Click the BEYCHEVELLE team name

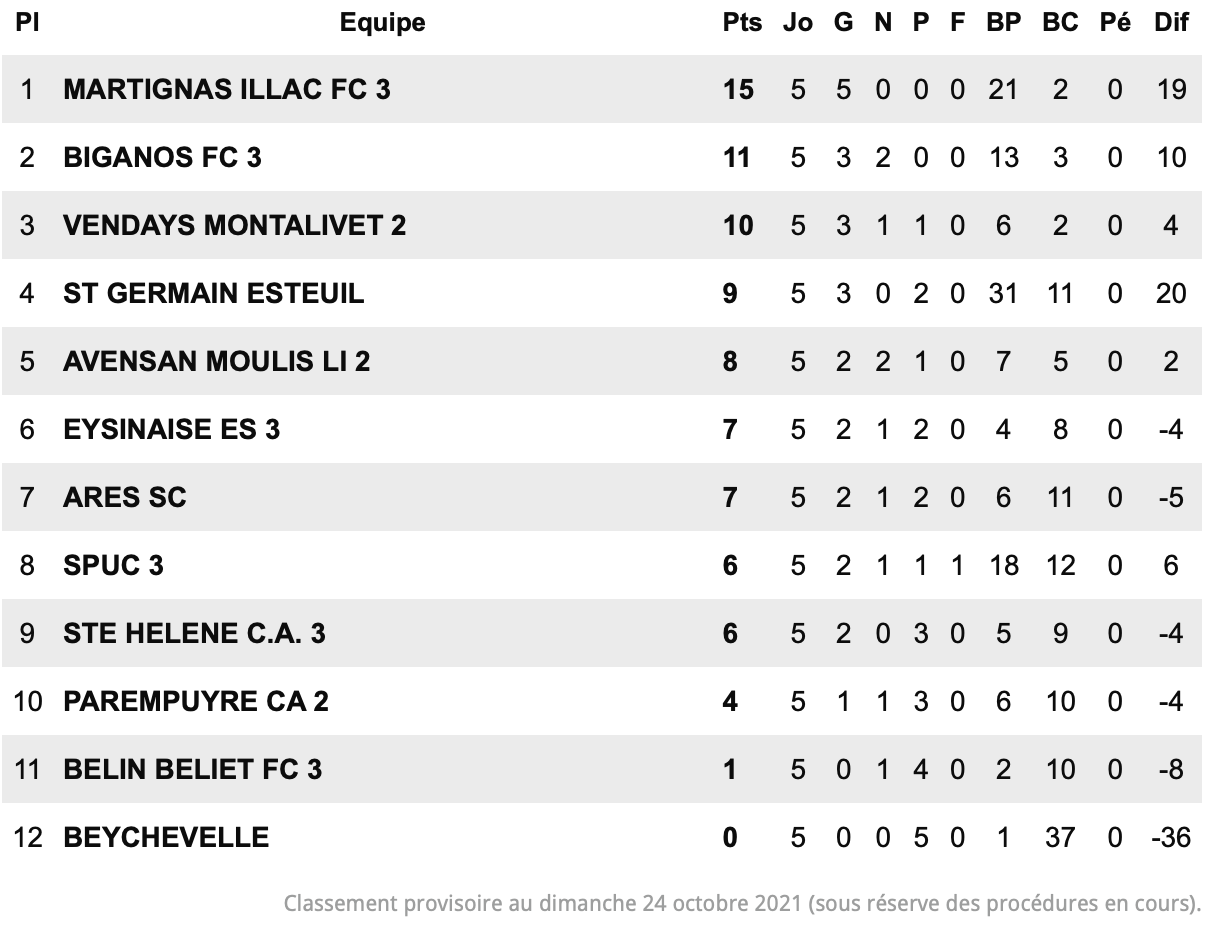(x=166, y=838)
